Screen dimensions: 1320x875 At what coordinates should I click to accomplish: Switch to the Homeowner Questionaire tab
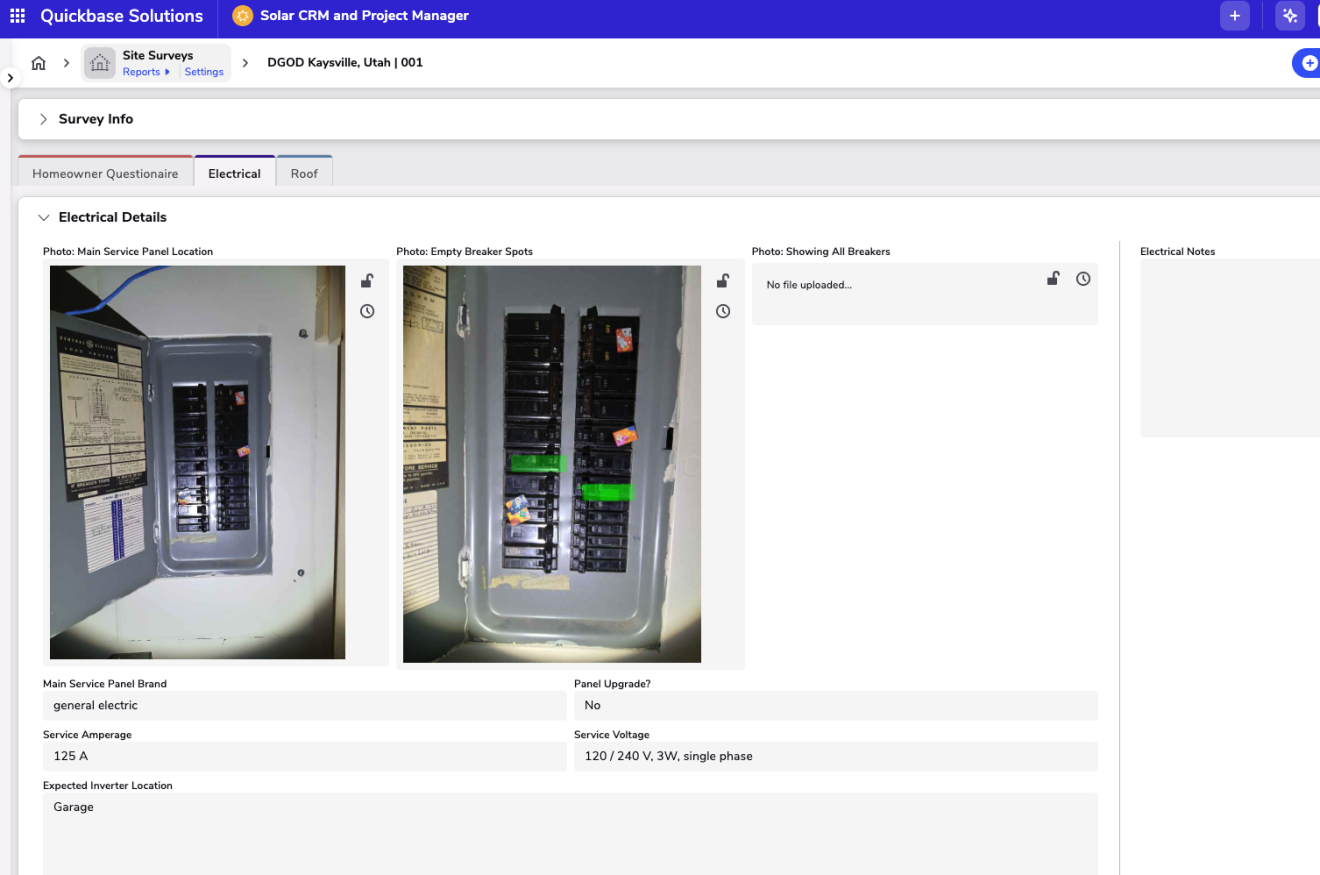click(105, 173)
